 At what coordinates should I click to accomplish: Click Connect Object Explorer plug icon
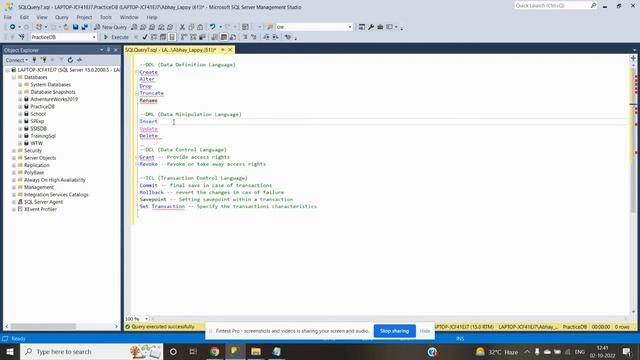click(34, 60)
